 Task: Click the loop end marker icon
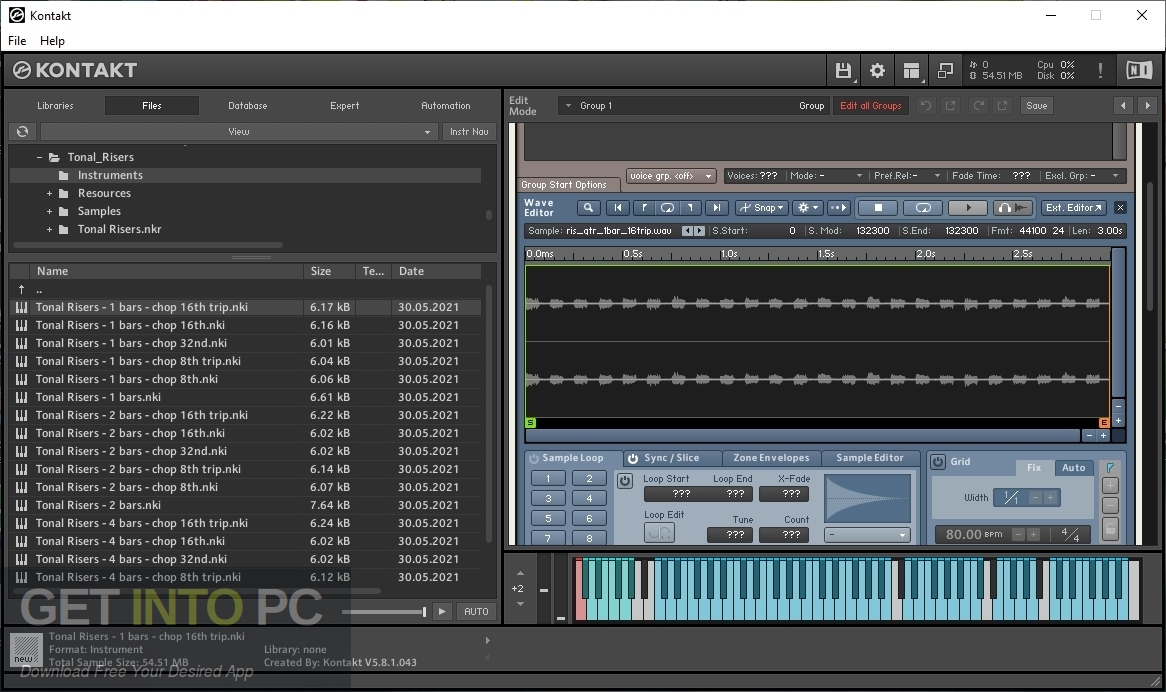pos(690,208)
